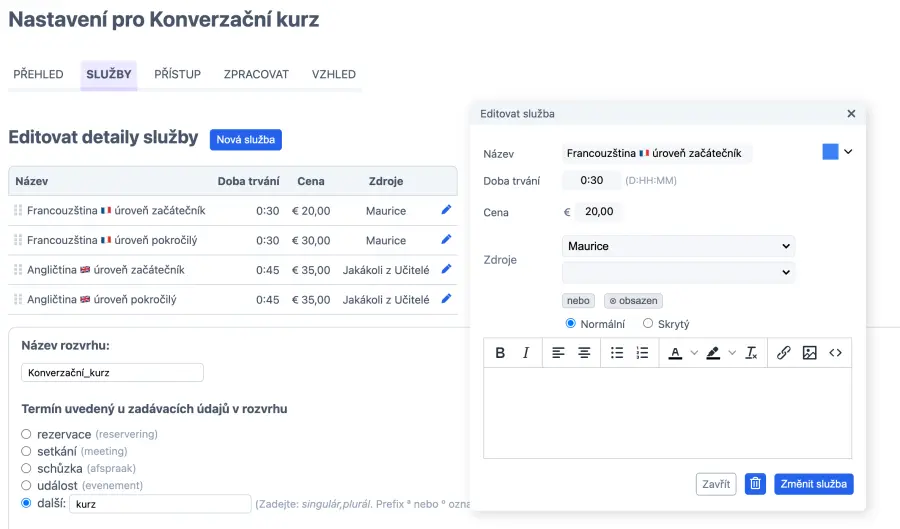Expand the color picker chevron
Image resolution: width=900 pixels, height=529 pixels.
pos(848,152)
